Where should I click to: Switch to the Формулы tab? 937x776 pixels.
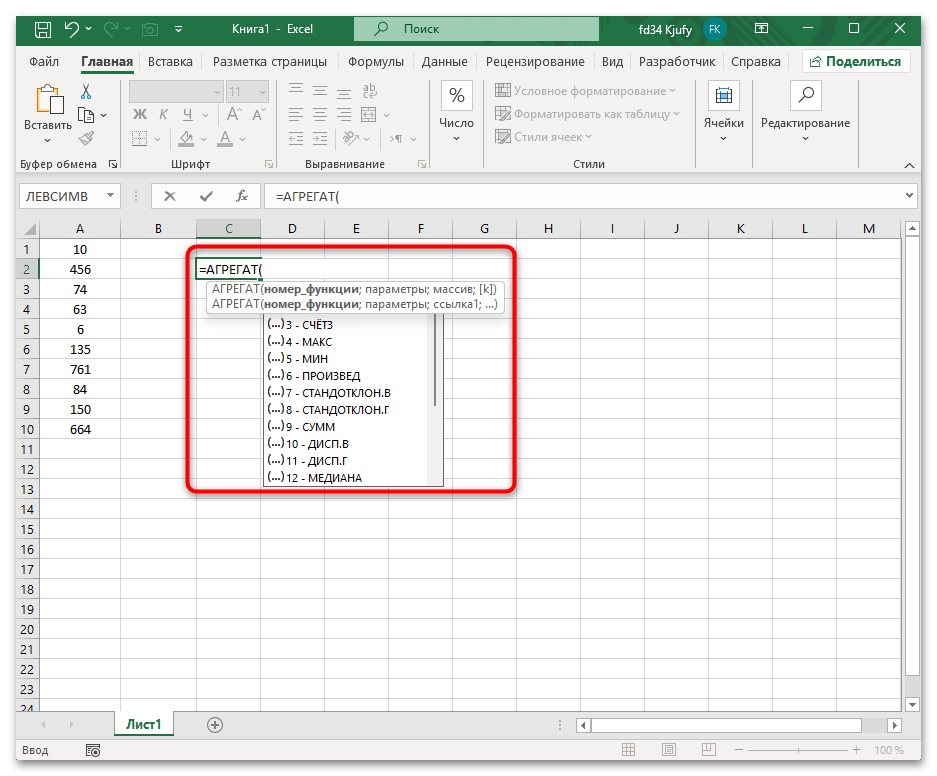click(375, 62)
